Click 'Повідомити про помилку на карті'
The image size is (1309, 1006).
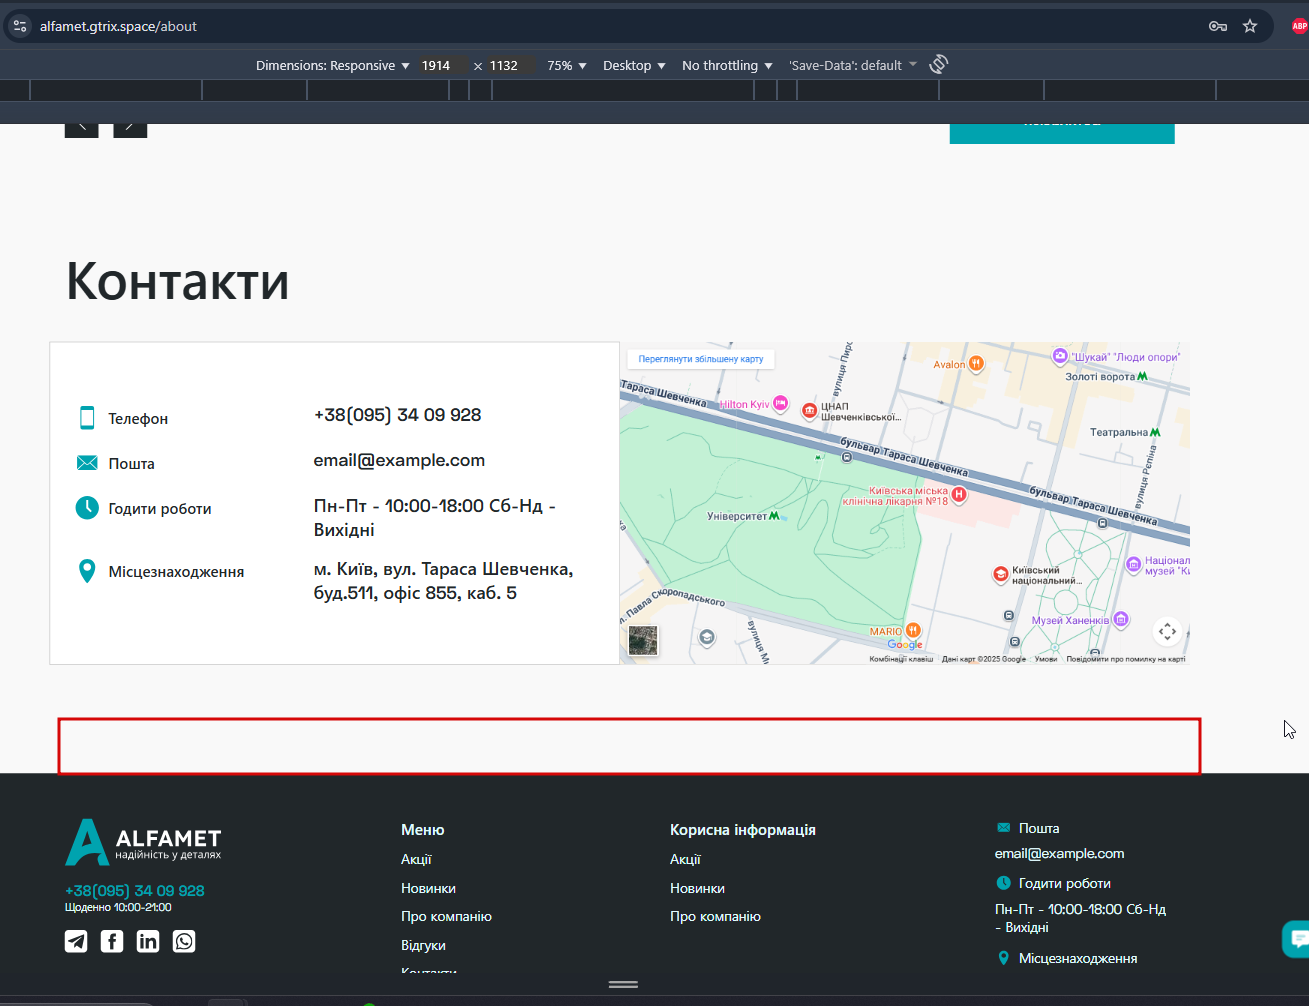(x=1126, y=659)
